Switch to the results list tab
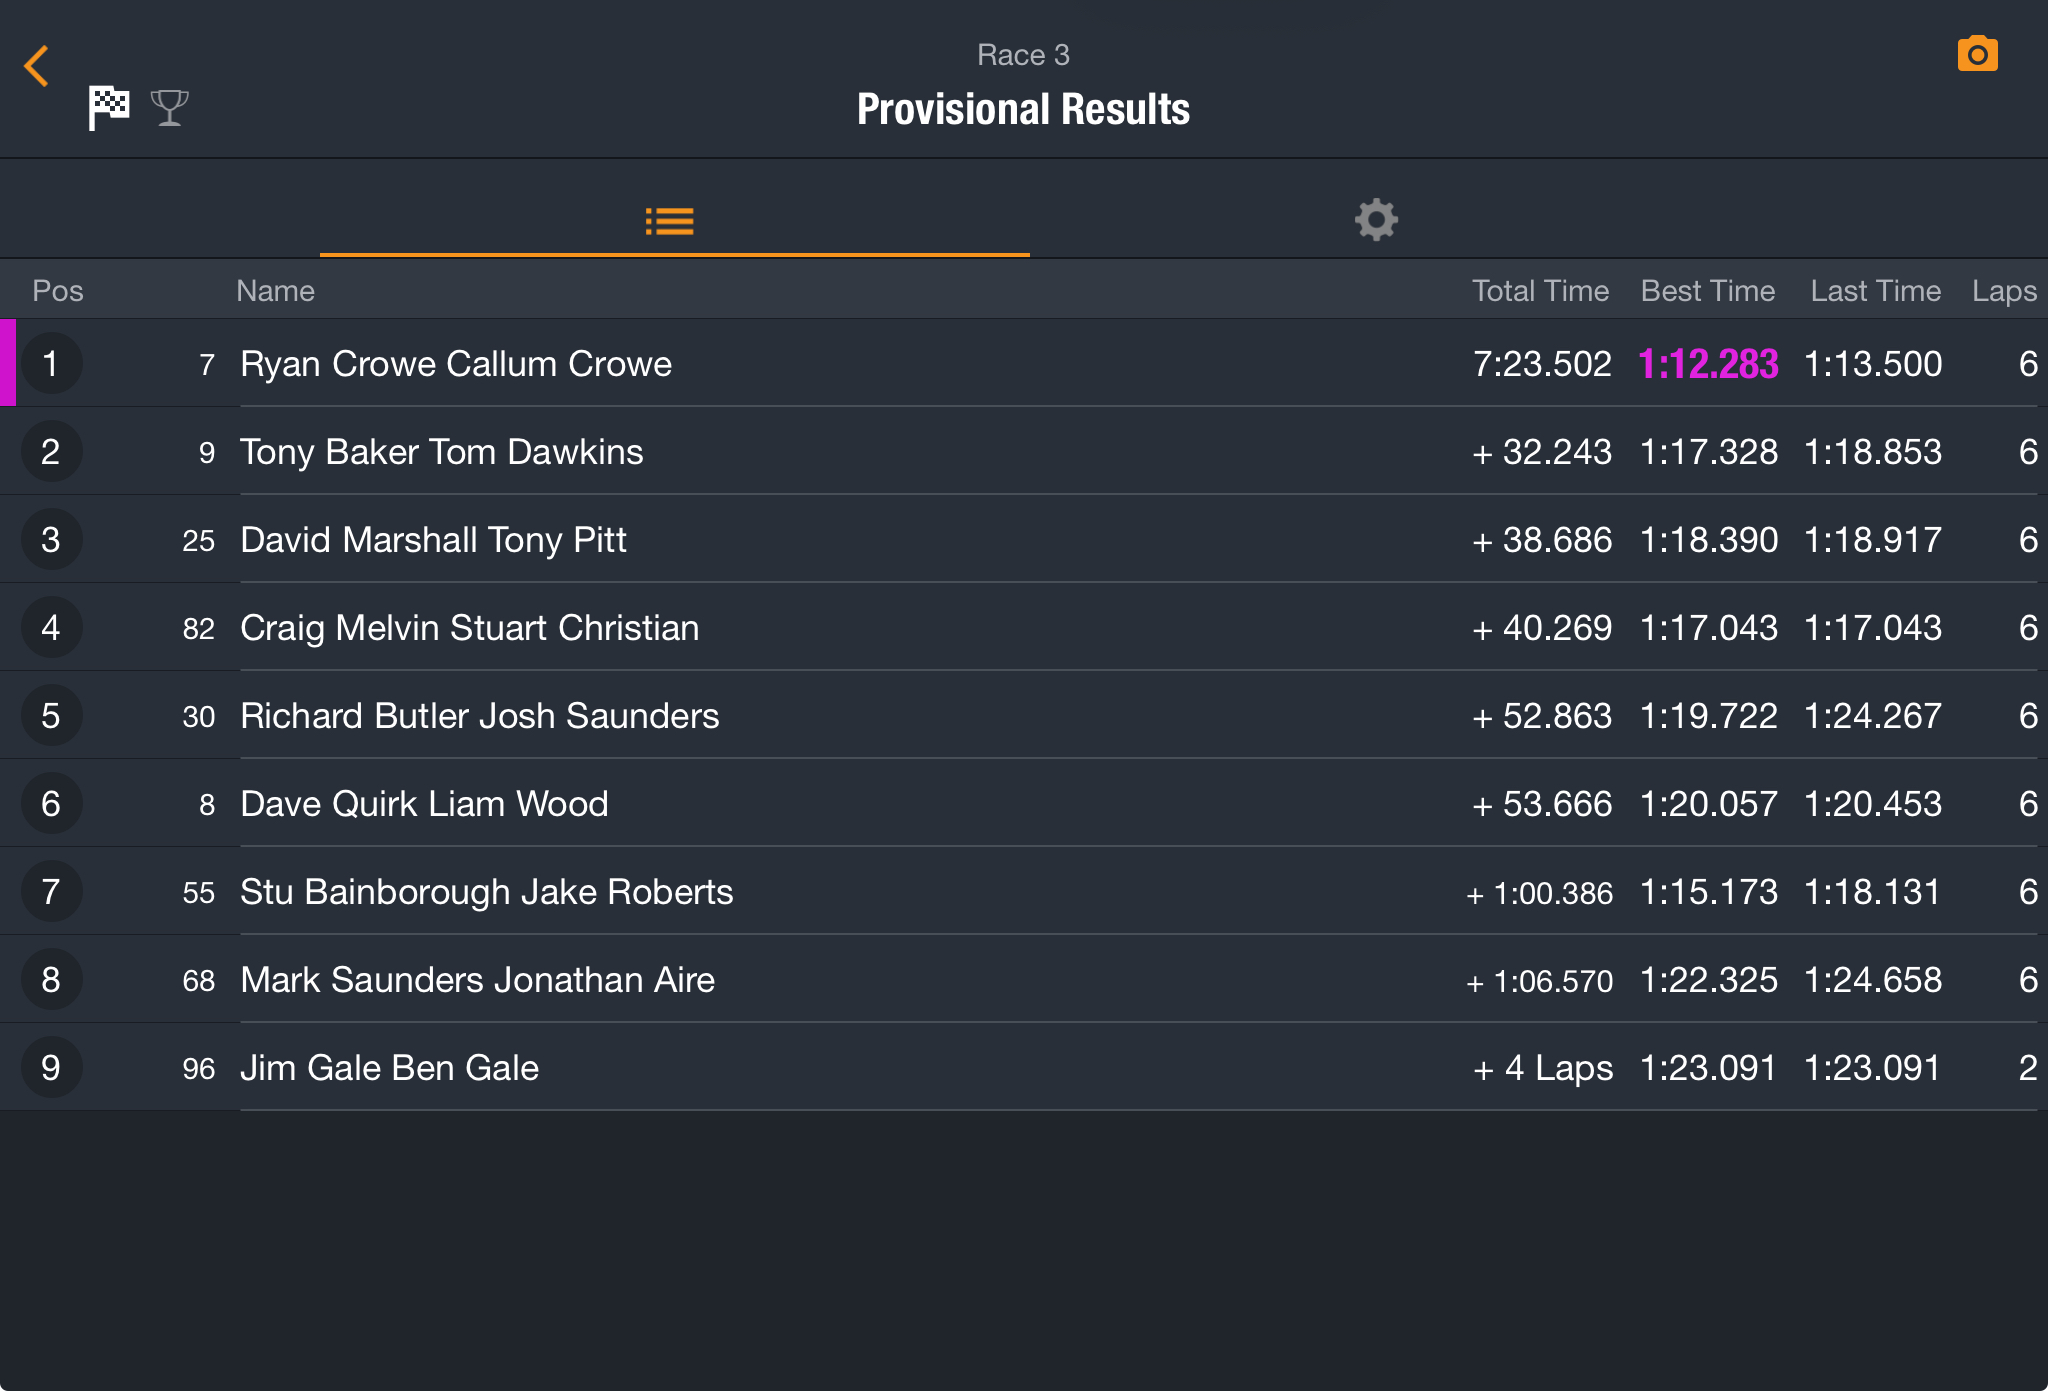Image resolution: width=2048 pixels, height=1391 pixels. tap(670, 221)
